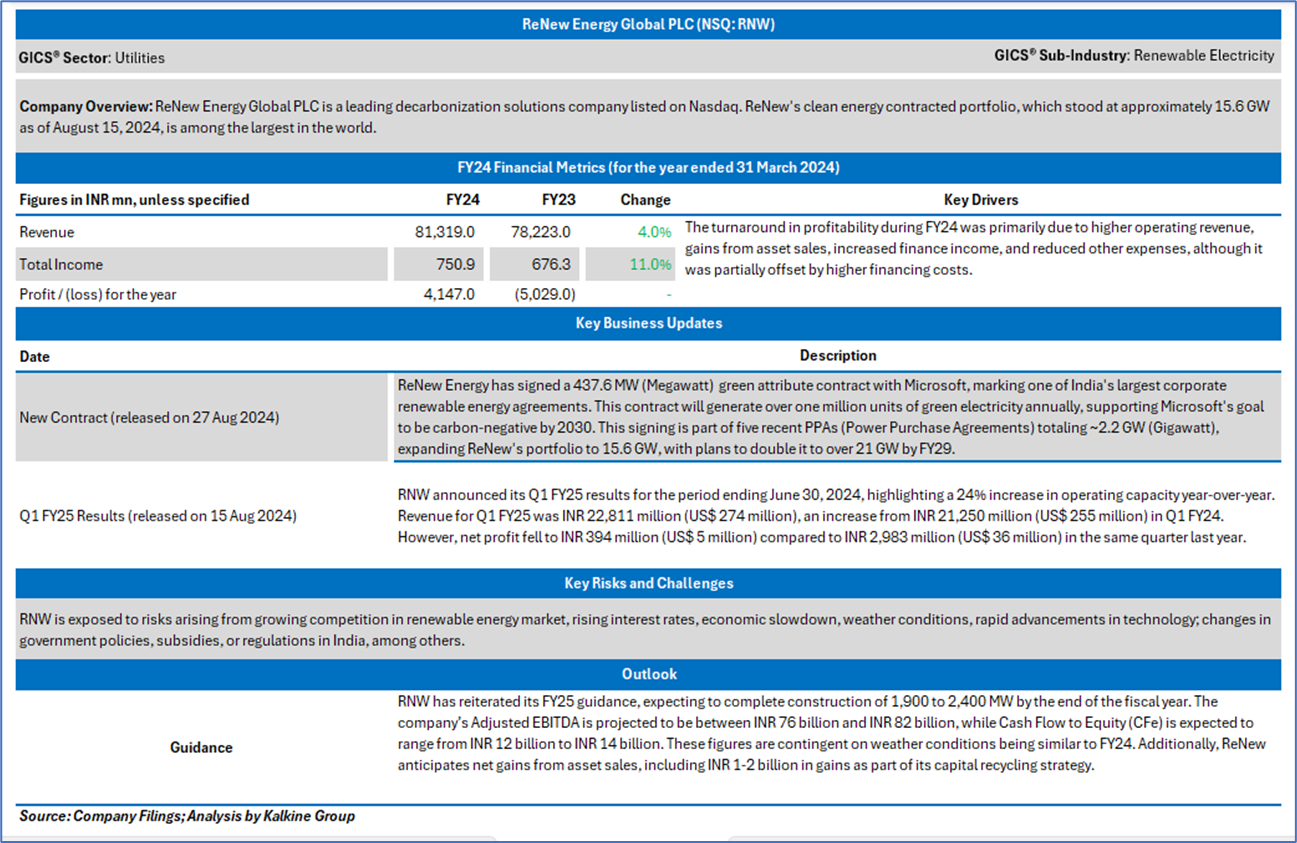Click the Key Drivers profitability turnaround paragraph
Screen dimensions: 1297x843
pos(974,248)
